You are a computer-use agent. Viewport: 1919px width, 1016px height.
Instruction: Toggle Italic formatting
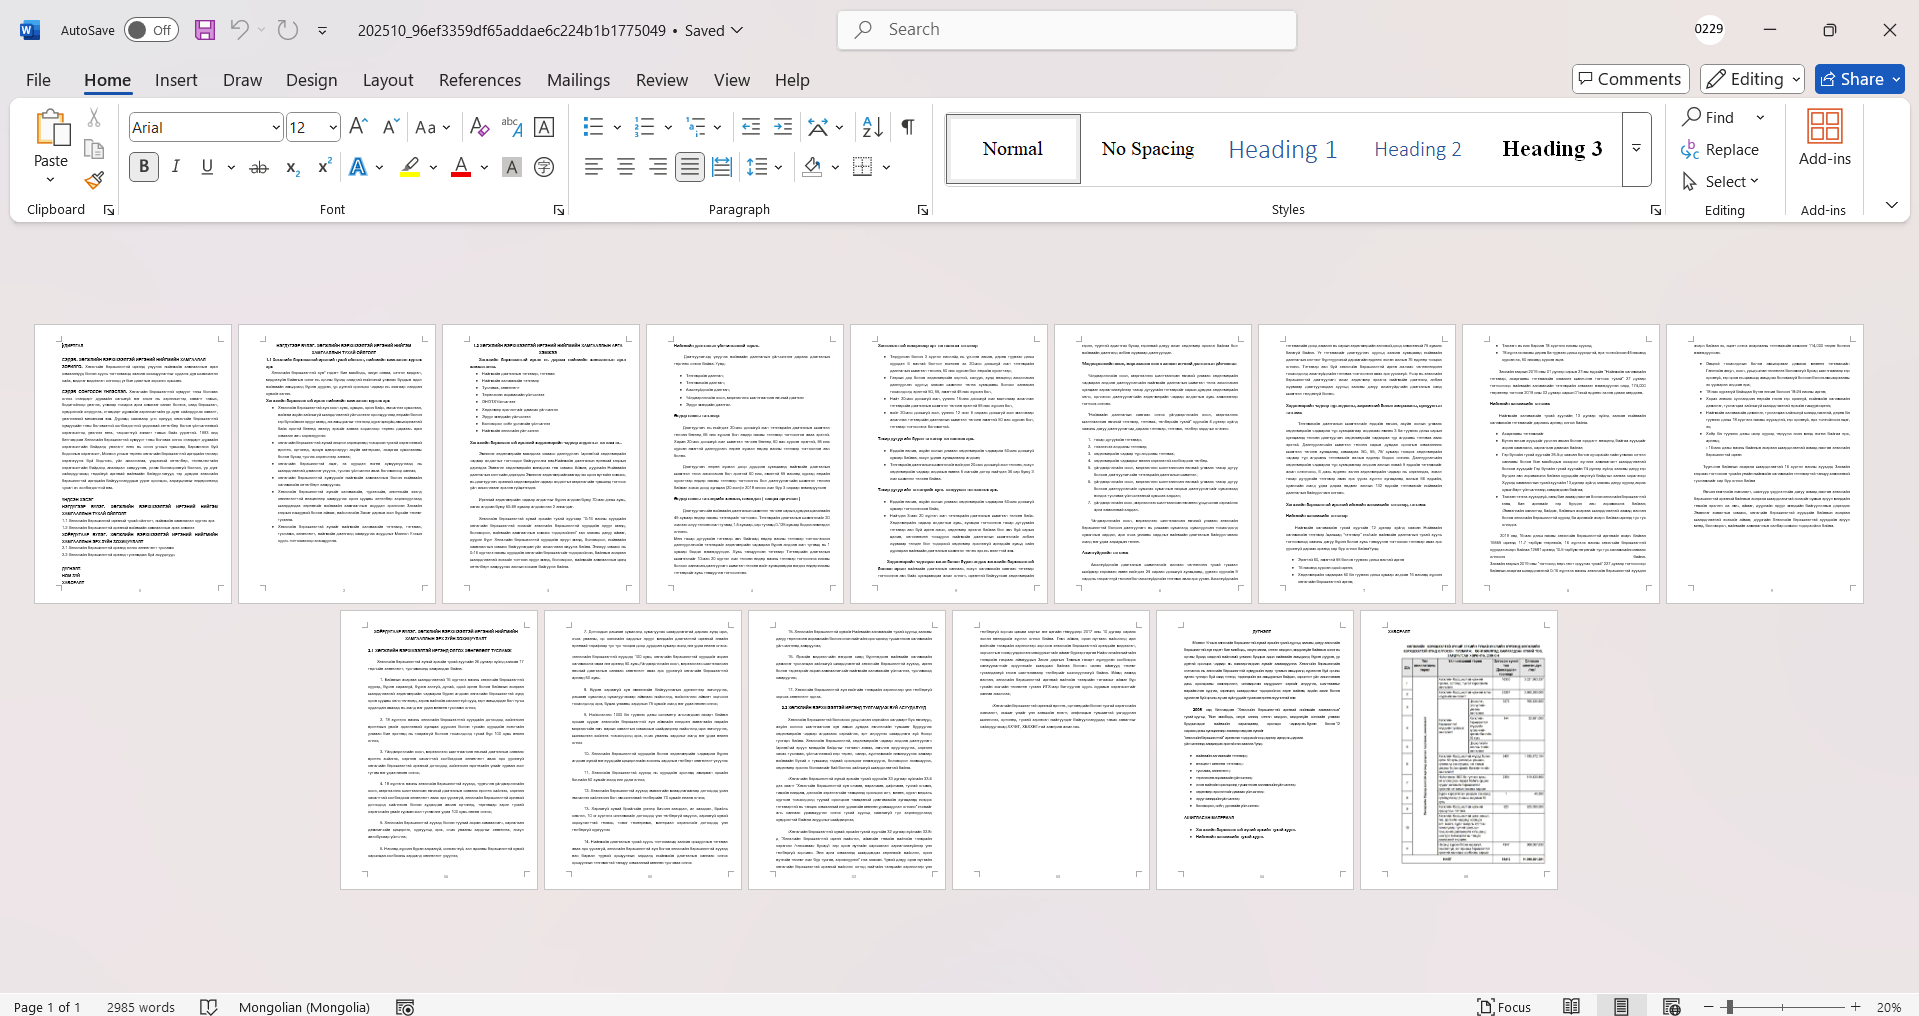tap(176, 167)
